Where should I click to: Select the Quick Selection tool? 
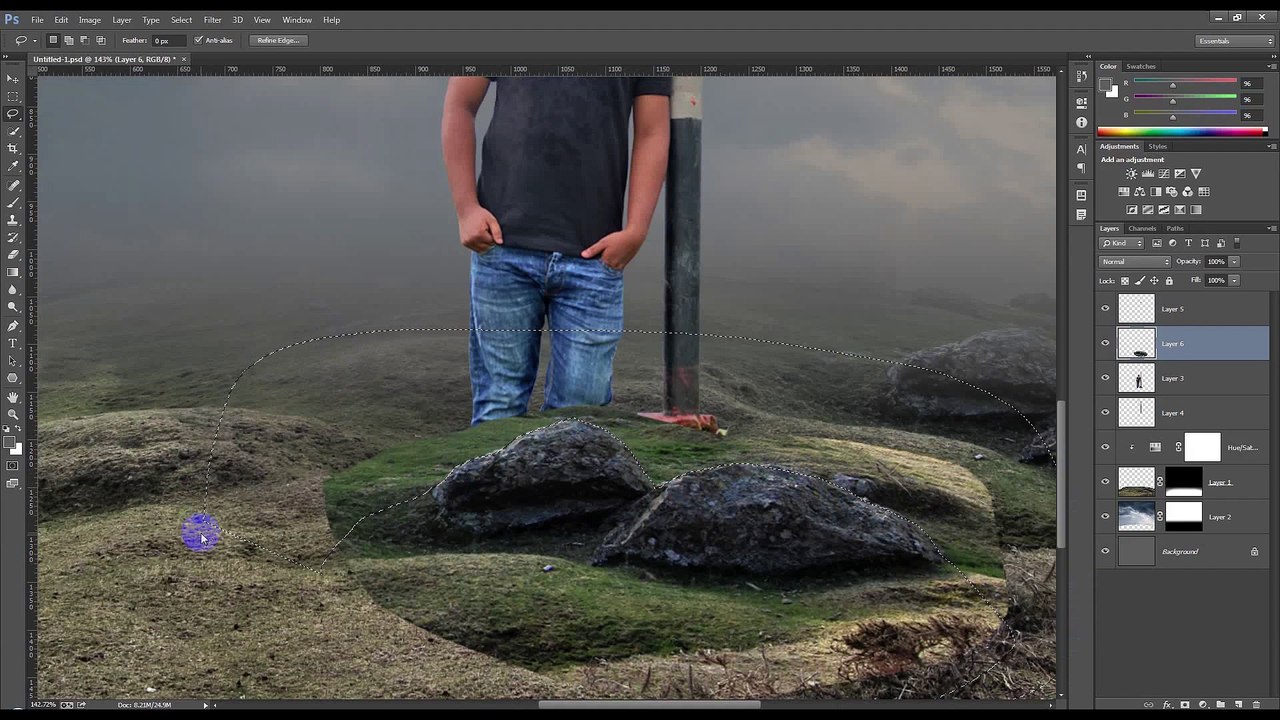click(13, 131)
